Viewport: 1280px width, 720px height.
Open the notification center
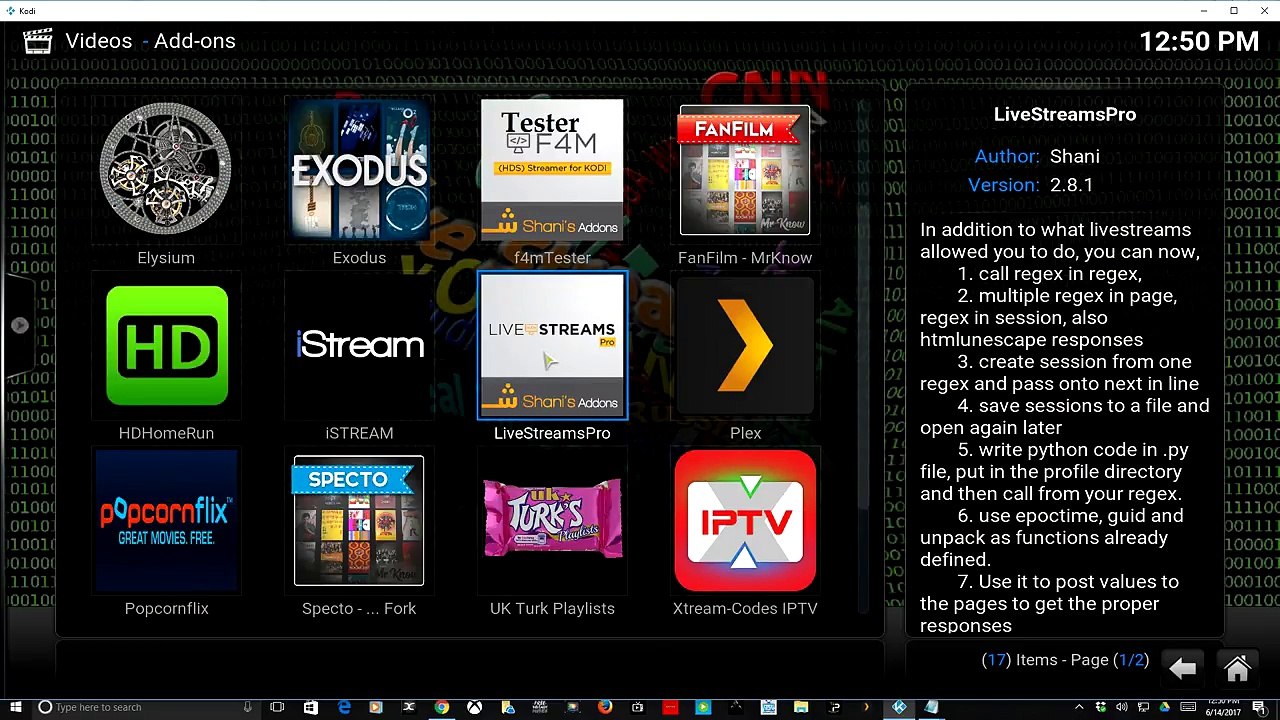[1258, 707]
